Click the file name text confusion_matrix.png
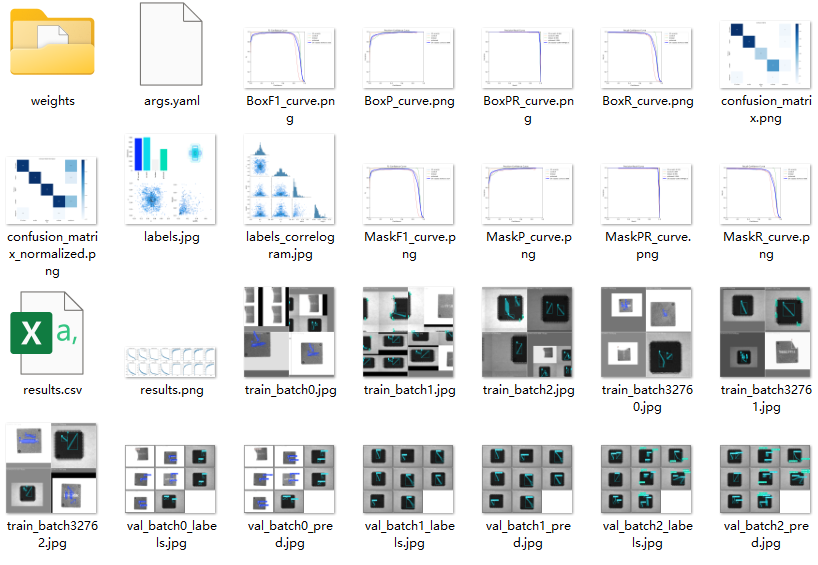The height and width of the screenshot is (565, 818). point(766,109)
